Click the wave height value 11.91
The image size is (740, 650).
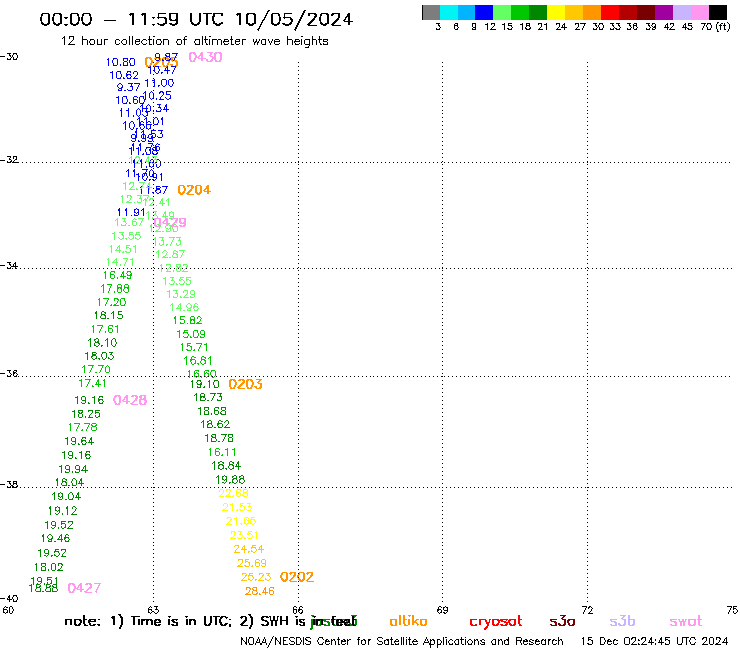(x=131, y=212)
